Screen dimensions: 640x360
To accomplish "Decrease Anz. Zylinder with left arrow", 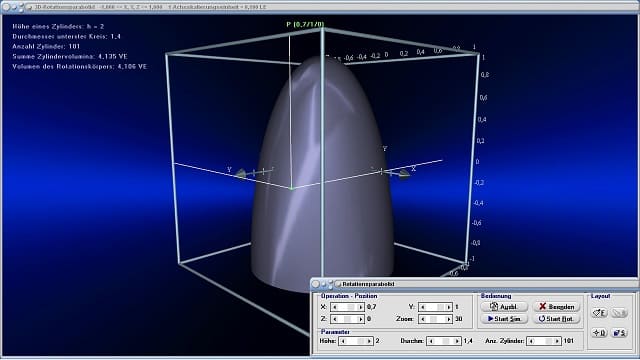I will coord(531,341).
